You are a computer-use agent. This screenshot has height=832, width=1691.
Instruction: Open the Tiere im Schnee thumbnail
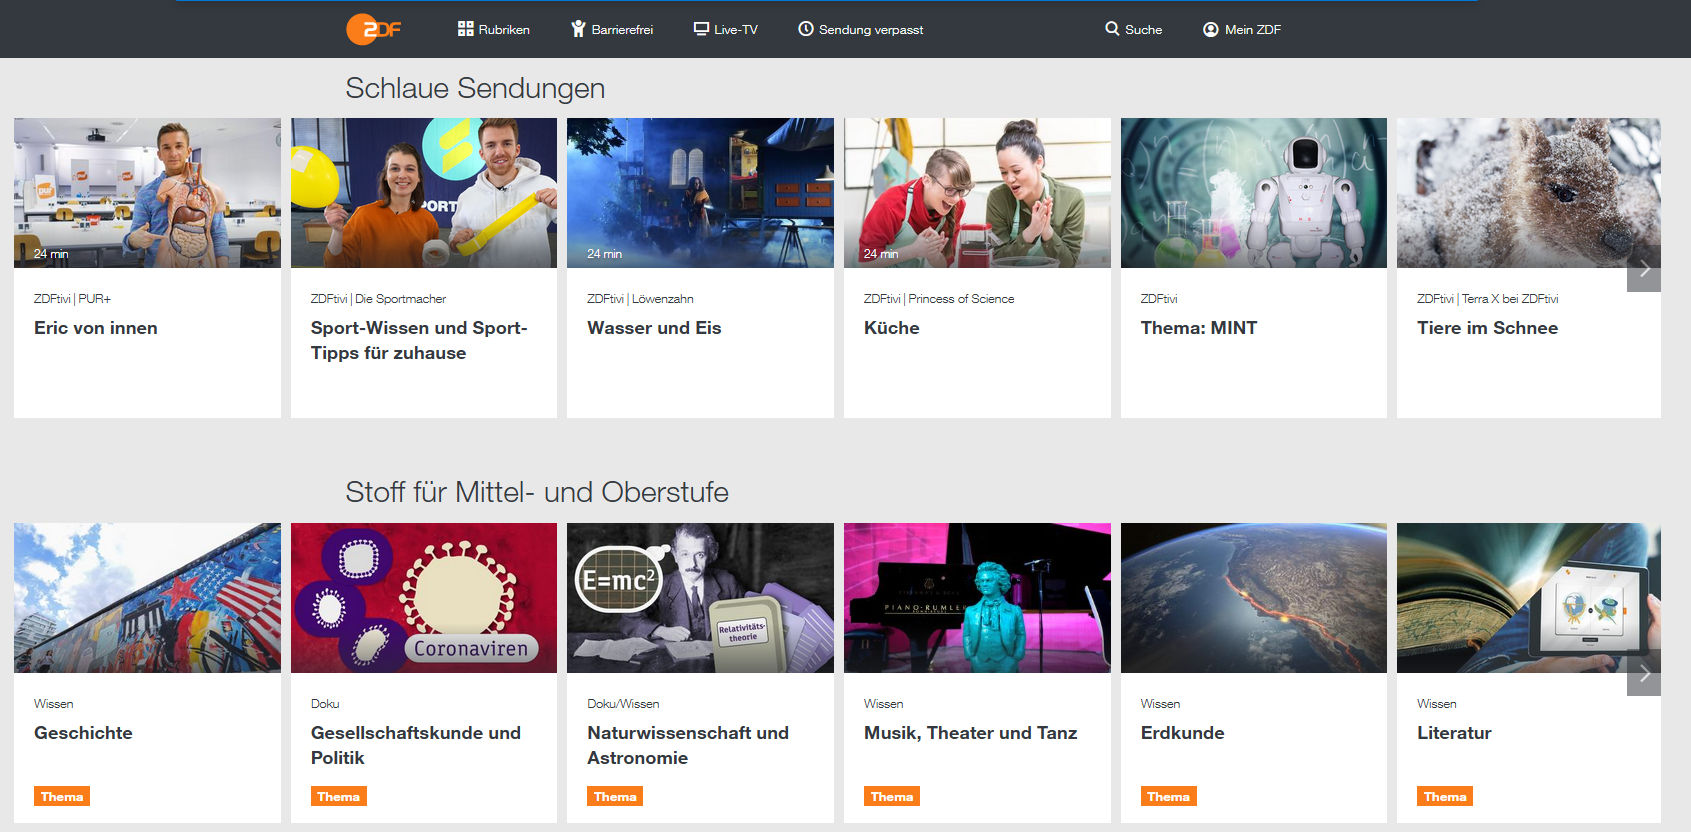pos(1529,193)
